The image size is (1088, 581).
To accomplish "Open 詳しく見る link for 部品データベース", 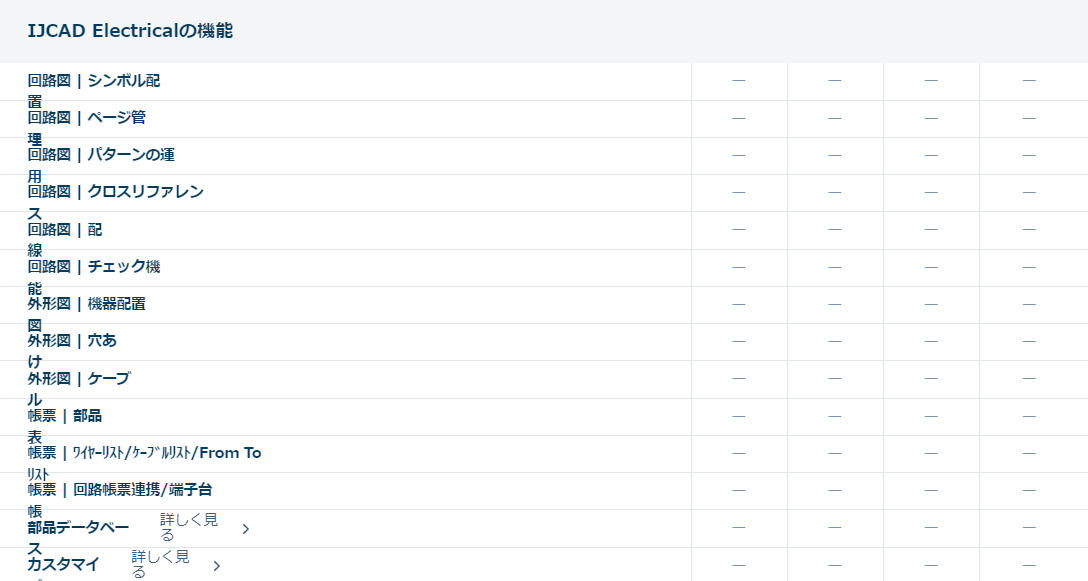I will 189,527.
